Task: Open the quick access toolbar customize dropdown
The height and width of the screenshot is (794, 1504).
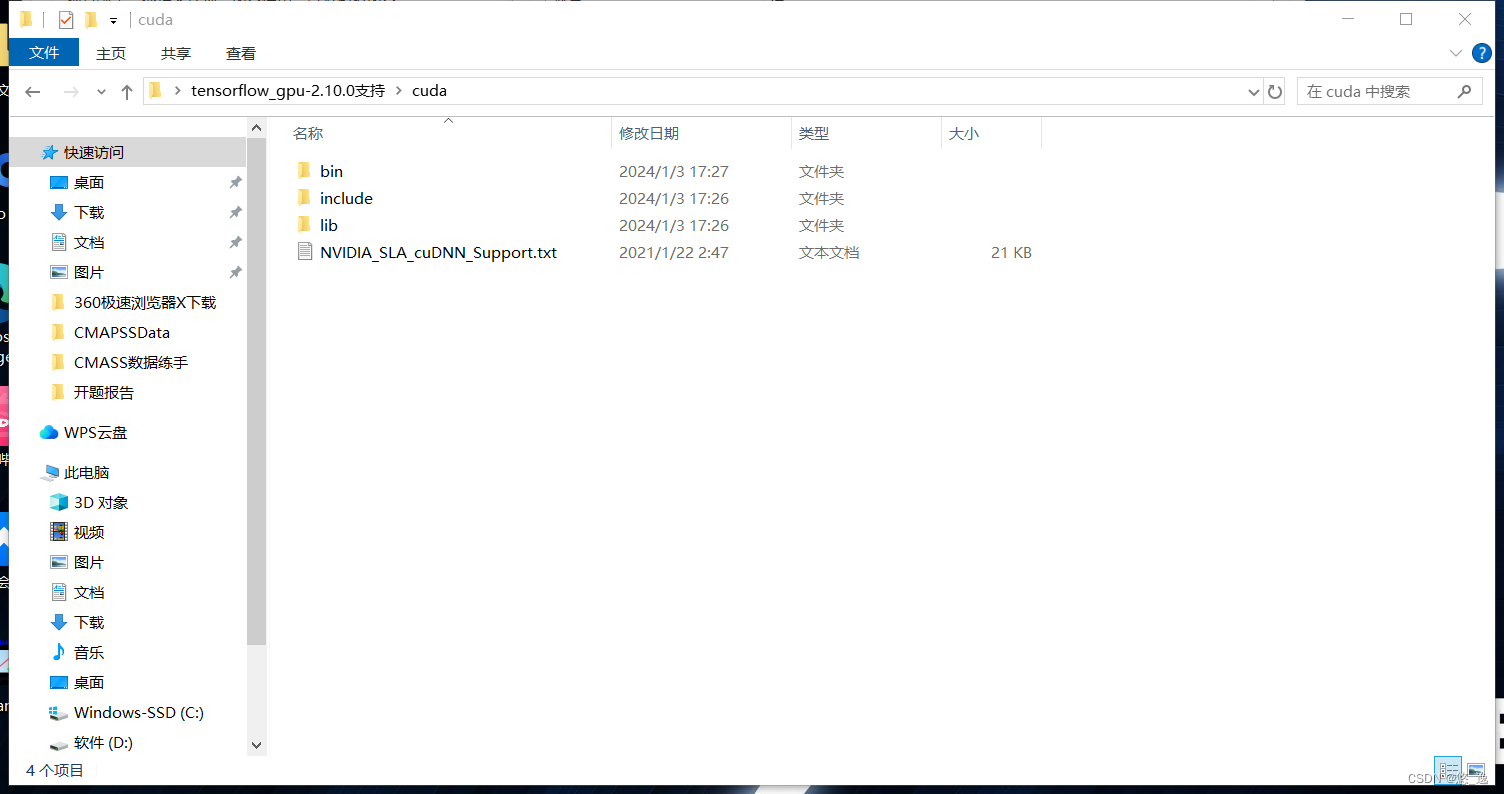Action: point(113,19)
